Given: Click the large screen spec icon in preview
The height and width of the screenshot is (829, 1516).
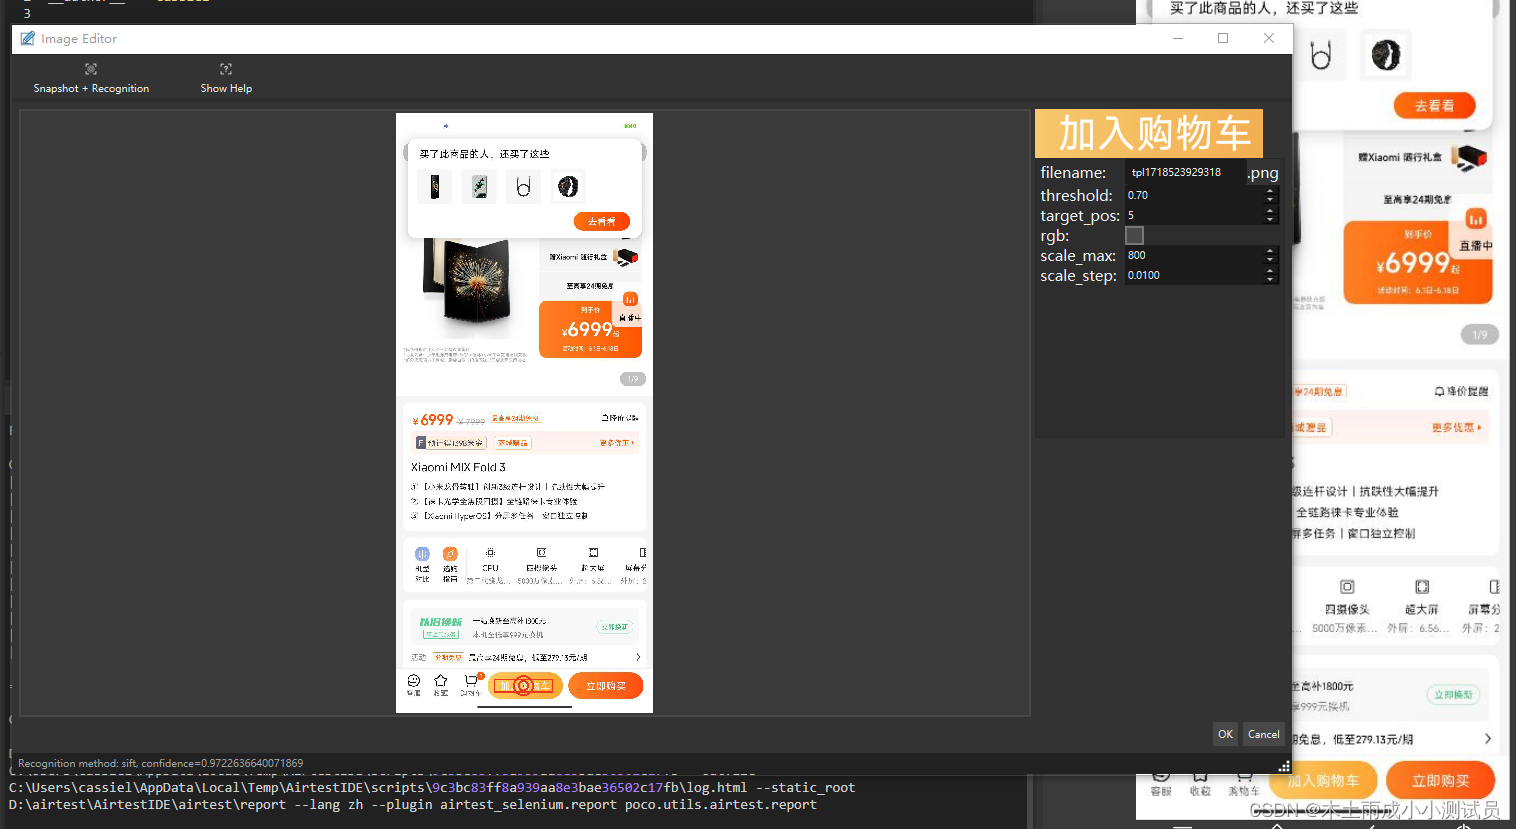Looking at the screenshot, I should 593,553.
